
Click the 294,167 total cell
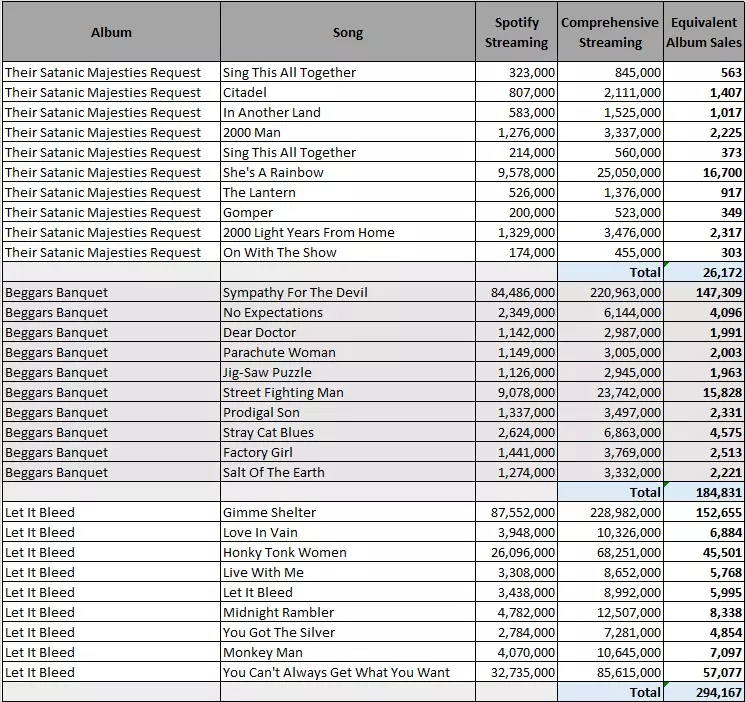pyautogui.click(x=704, y=692)
